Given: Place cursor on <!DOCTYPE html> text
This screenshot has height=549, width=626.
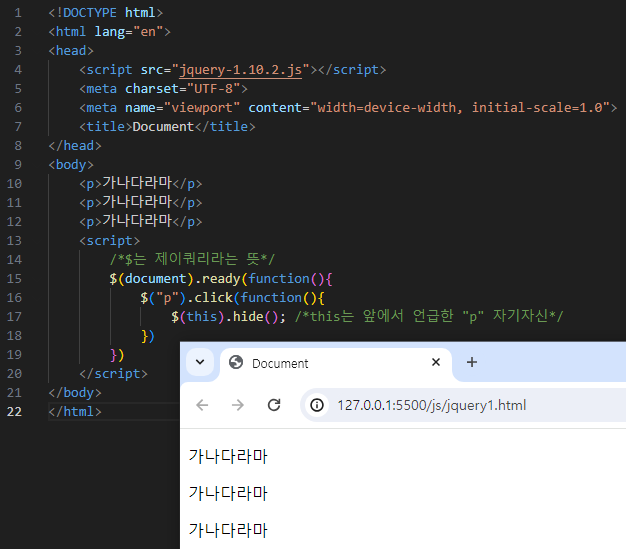Looking at the screenshot, I should tap(106, 13).
